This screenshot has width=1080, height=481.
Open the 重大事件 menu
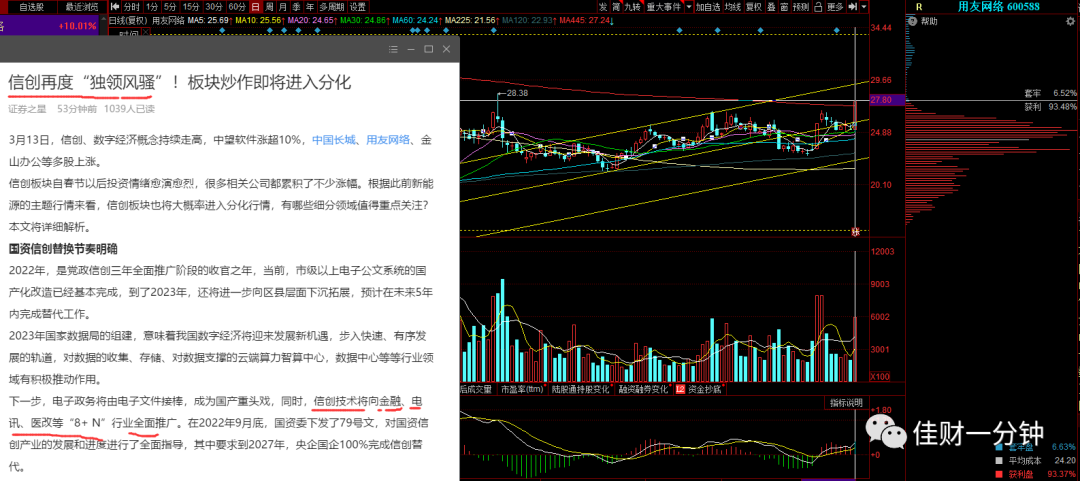[x=663, y=7]
